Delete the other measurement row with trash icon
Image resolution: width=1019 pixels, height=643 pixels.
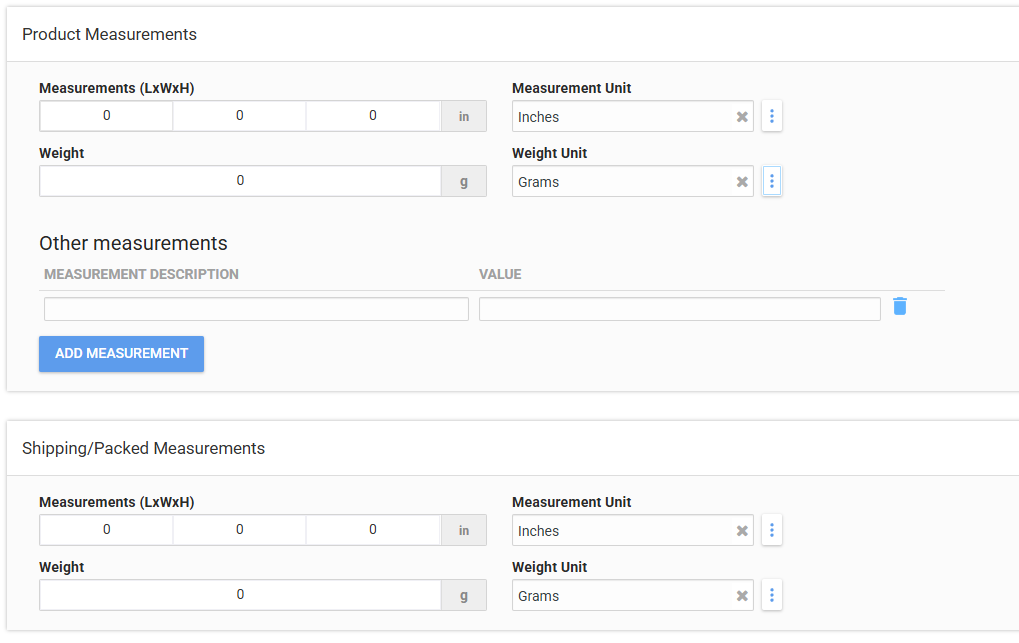tap(900, 306)
